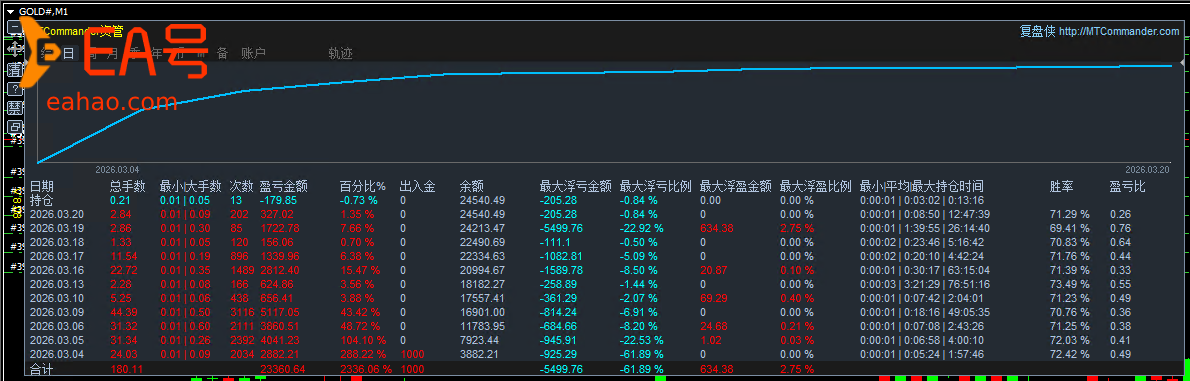
Task: Select the 2026.03.19 date row
Action: tap(57, 228)
